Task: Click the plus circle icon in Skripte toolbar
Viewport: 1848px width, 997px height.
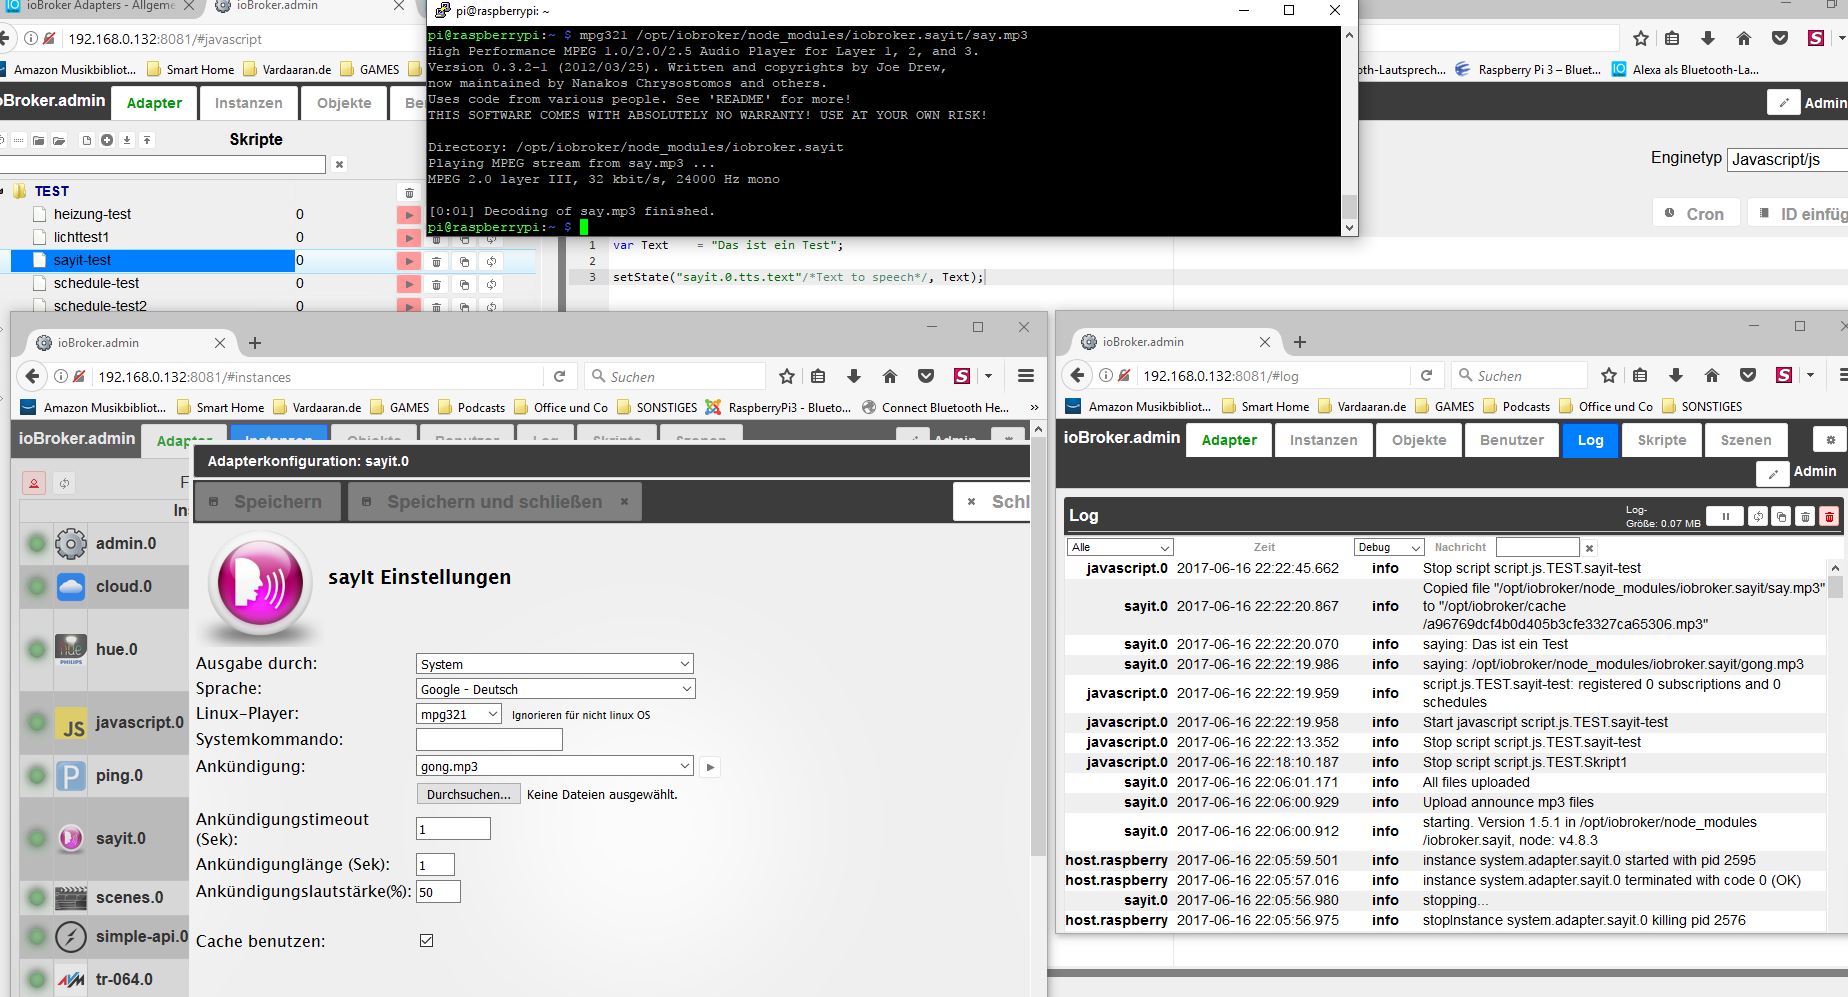Action: click(107, 140)
